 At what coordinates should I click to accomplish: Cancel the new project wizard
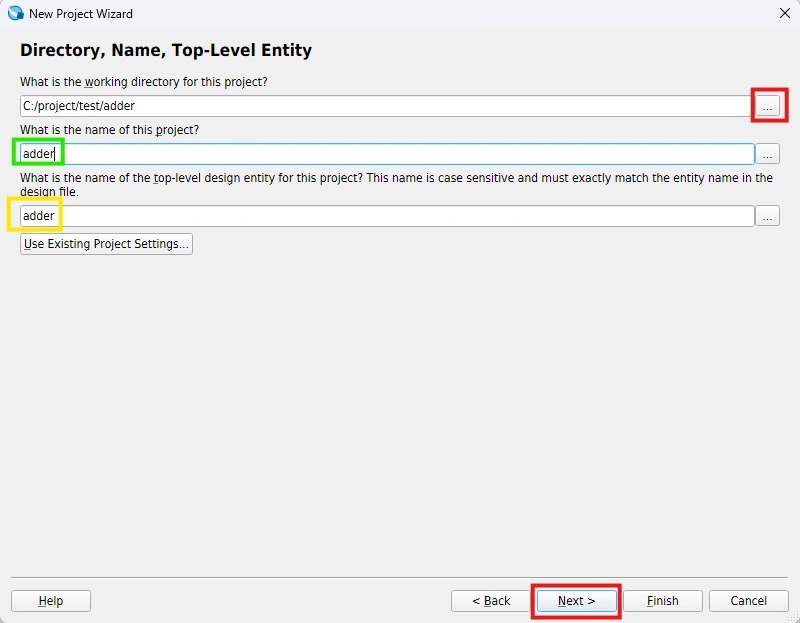tap(748, 601)
